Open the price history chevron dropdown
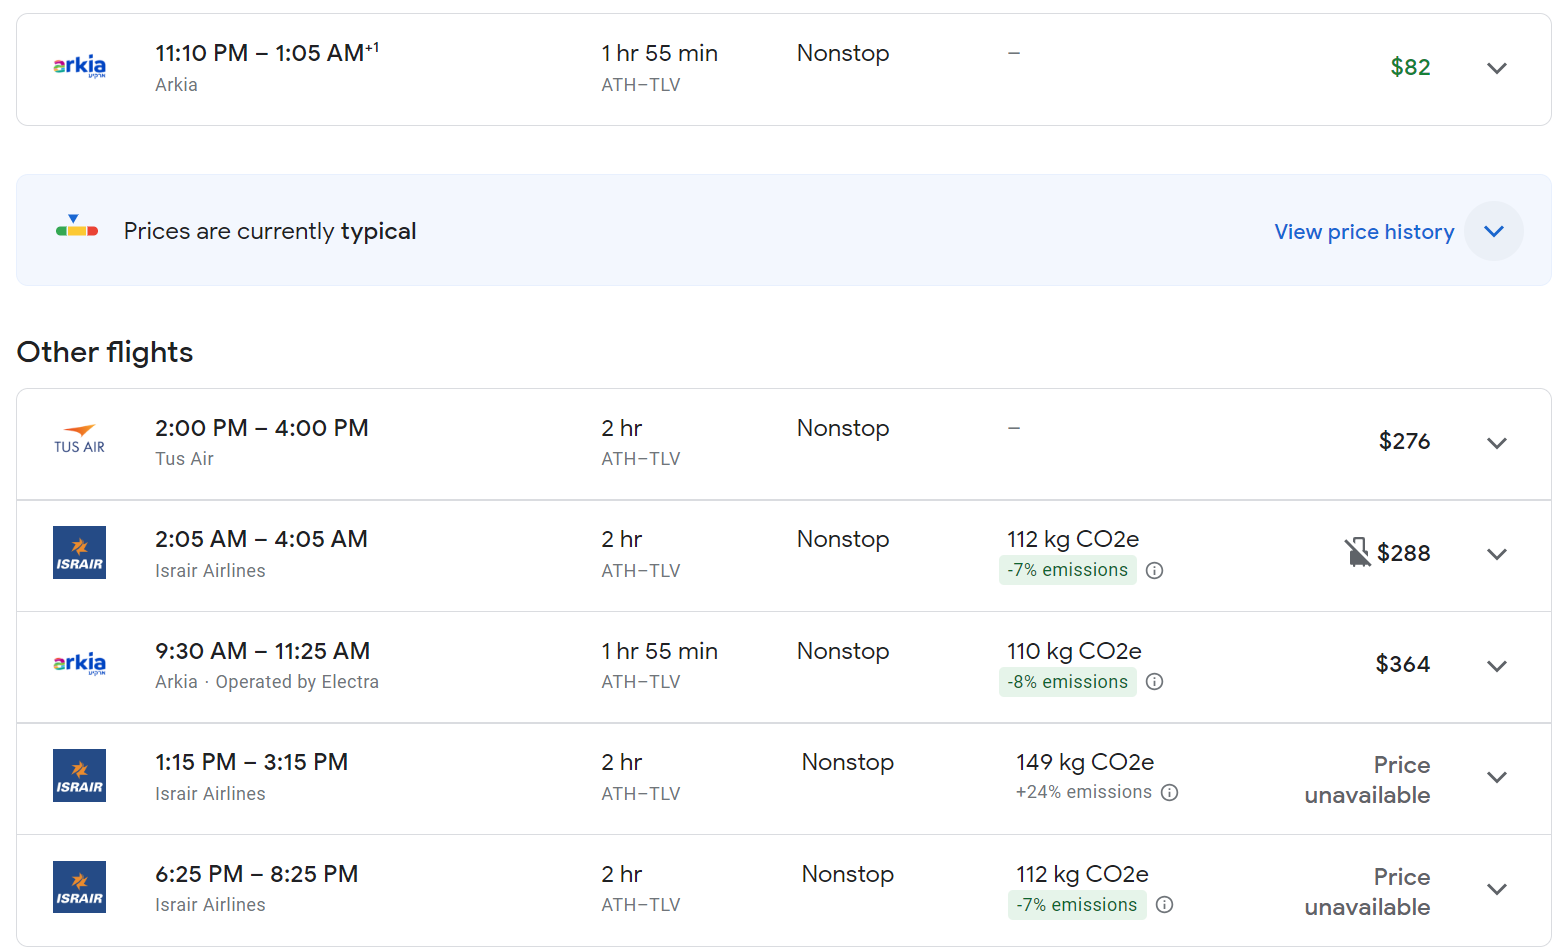 pos(1494,231)
